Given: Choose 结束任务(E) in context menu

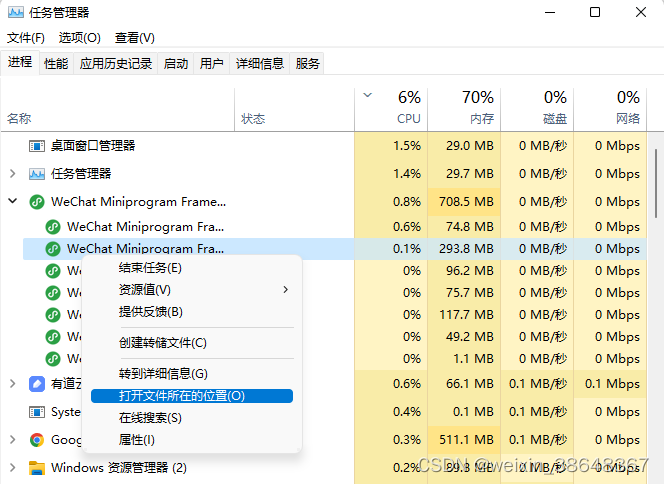Looking at the screenshot, I should [192, 268].
